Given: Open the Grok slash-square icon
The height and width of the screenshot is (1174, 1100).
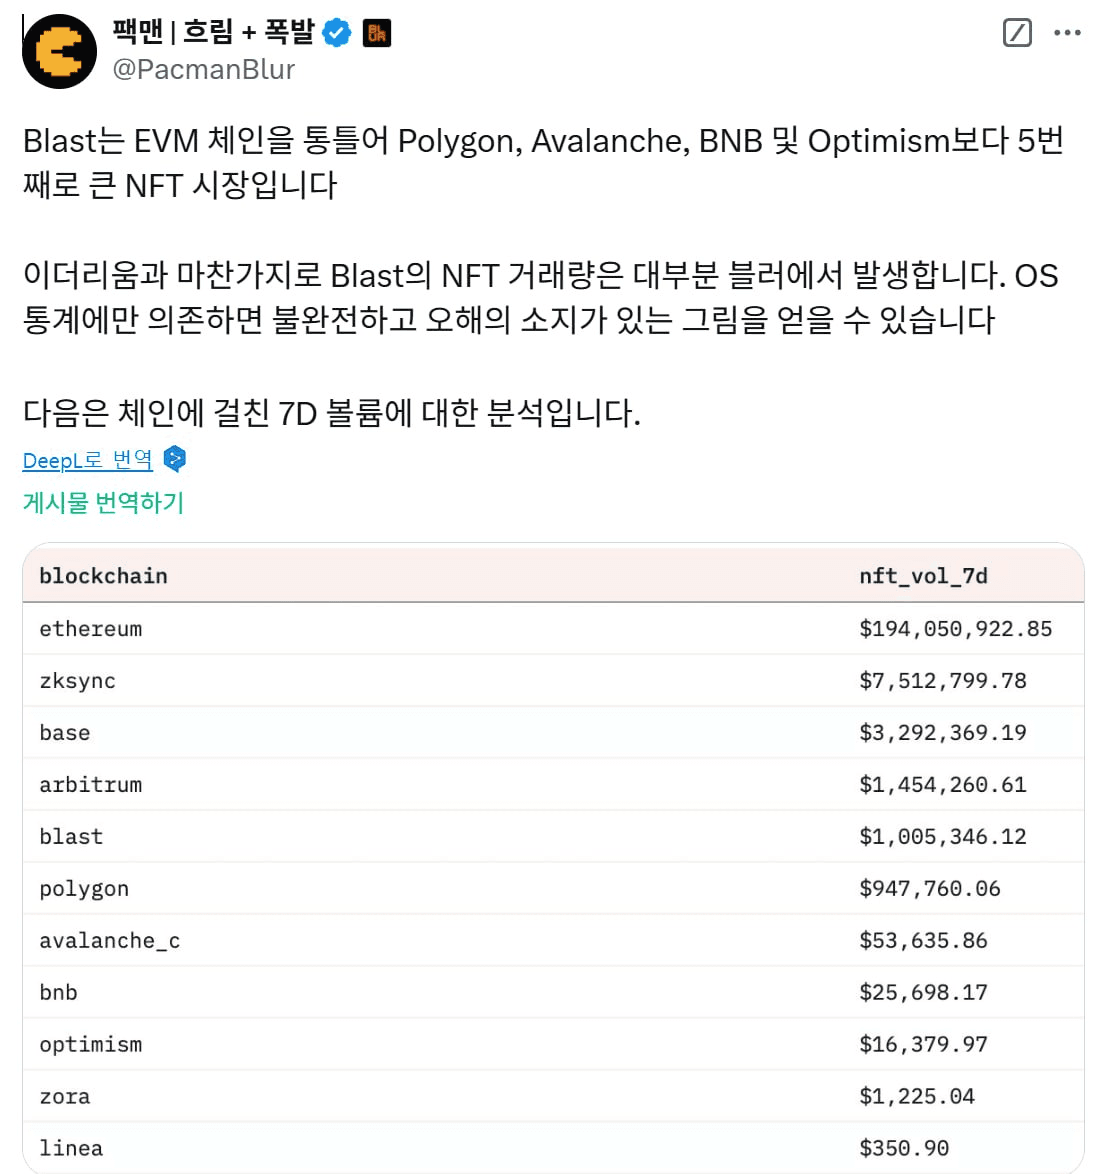Looking at the screenshot, I should click(x=1017, y=32).
